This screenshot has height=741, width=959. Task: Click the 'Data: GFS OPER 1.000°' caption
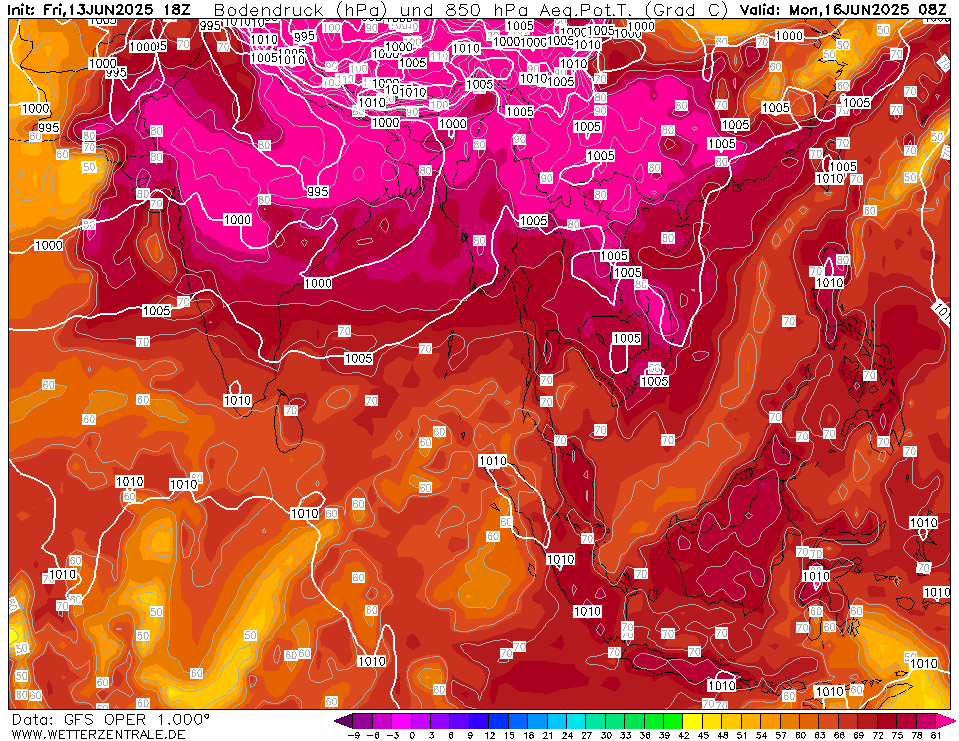(x=110, y=719)
